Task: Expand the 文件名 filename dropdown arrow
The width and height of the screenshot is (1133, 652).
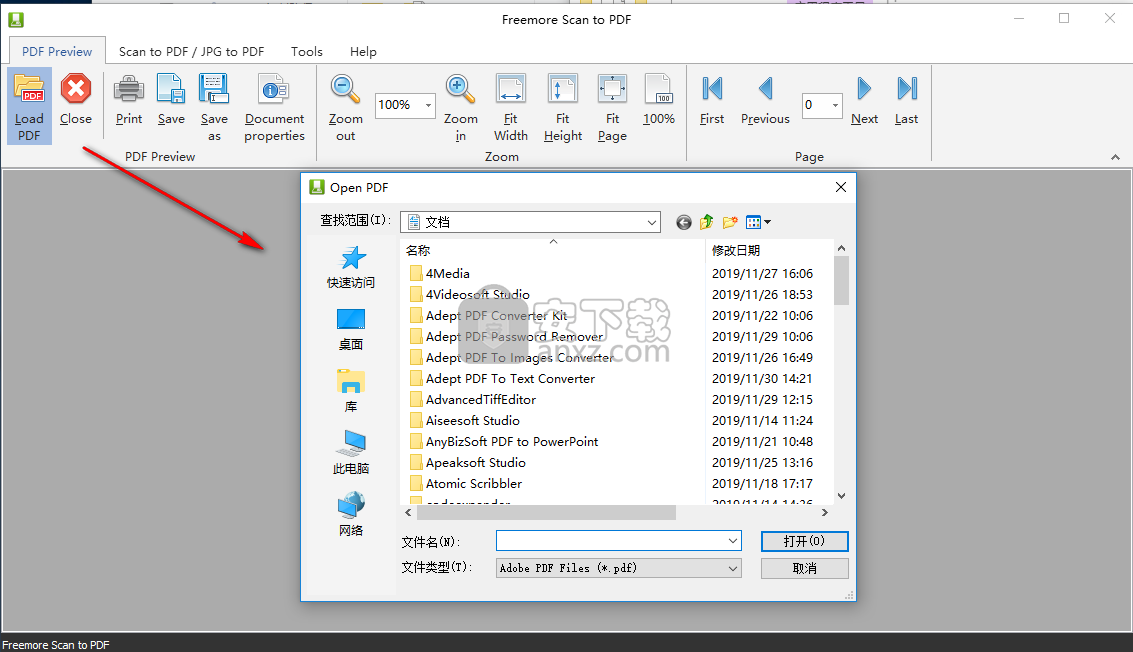Action: (x=733, y=541)
